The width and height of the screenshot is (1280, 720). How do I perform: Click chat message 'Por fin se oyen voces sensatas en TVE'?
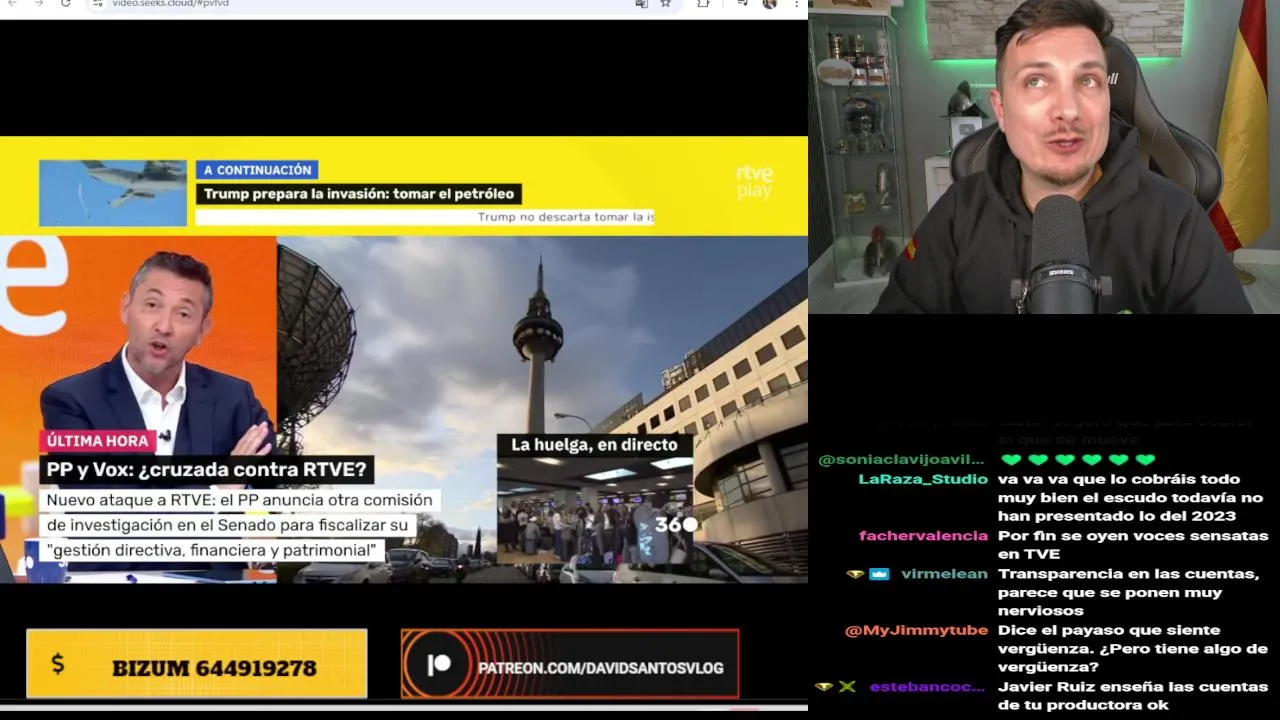[1133, 545]
